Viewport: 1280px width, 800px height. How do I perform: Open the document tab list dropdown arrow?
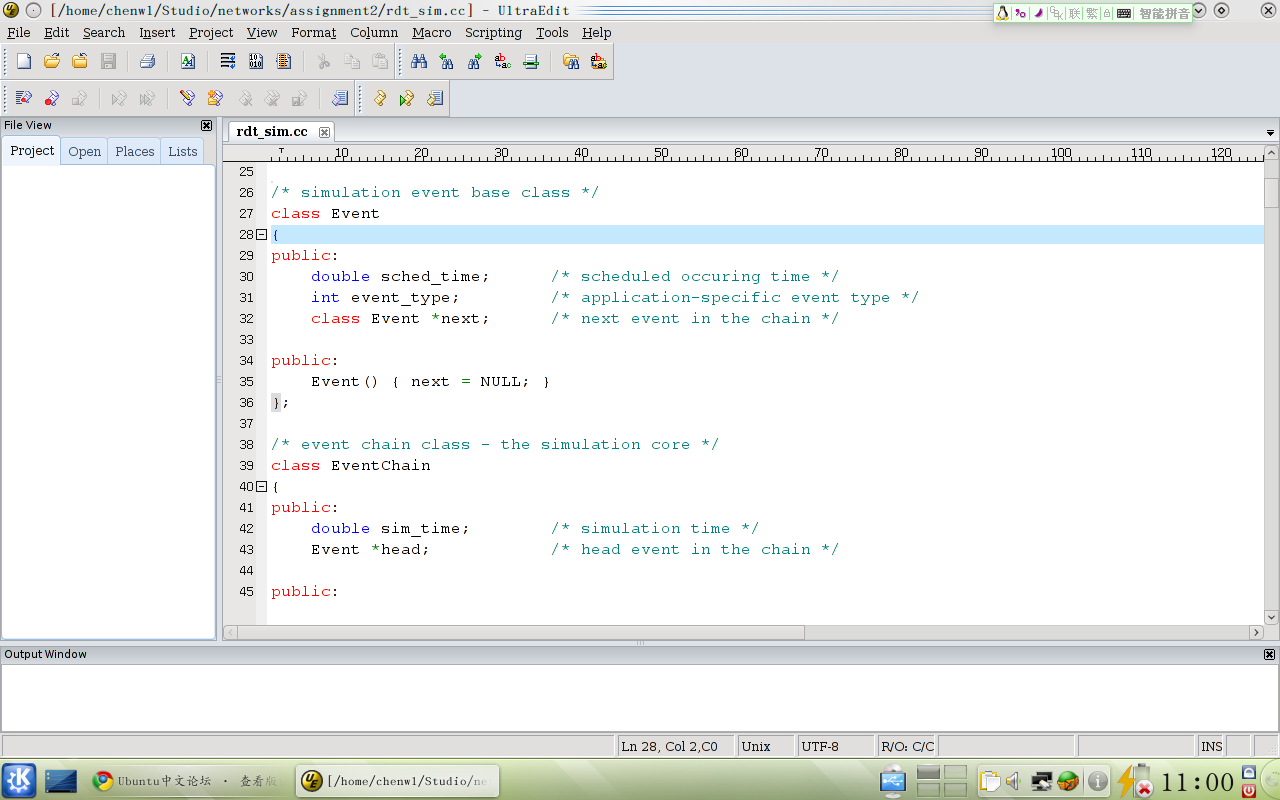(x=1271, y=133)
